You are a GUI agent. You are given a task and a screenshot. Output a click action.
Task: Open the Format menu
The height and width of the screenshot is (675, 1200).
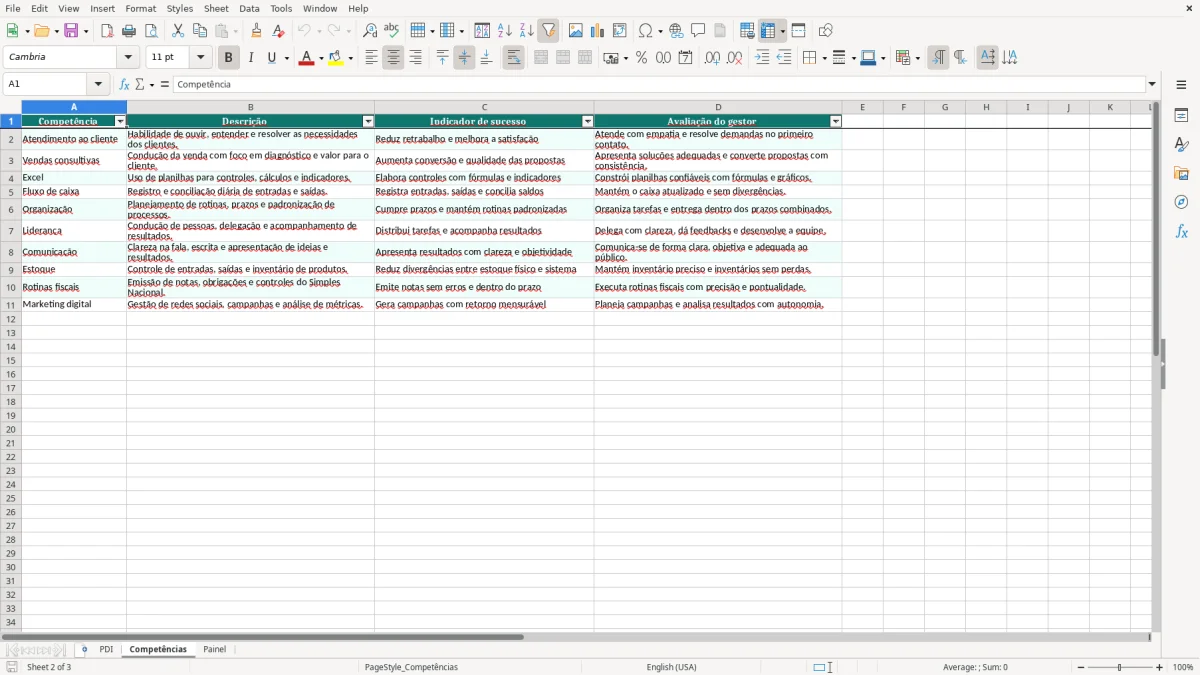click(141, 8)
